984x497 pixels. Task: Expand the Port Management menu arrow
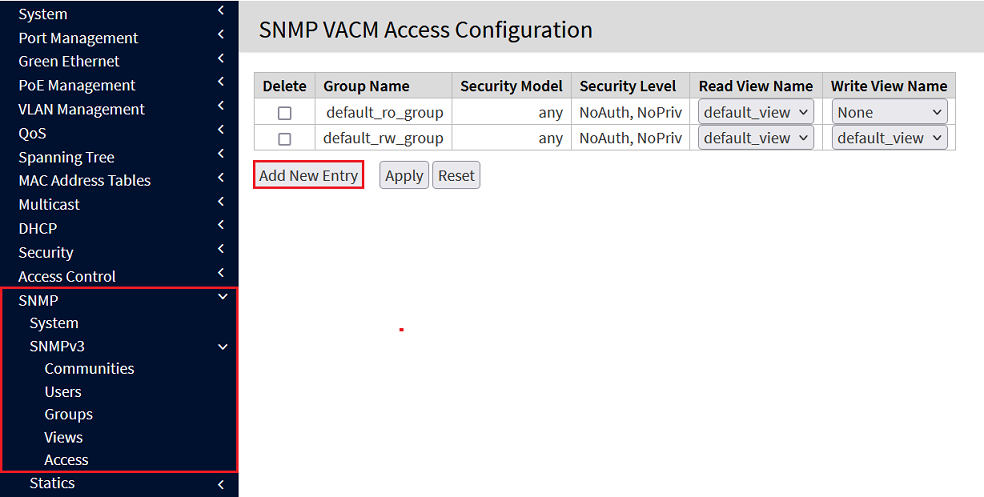tap(220, 35)
